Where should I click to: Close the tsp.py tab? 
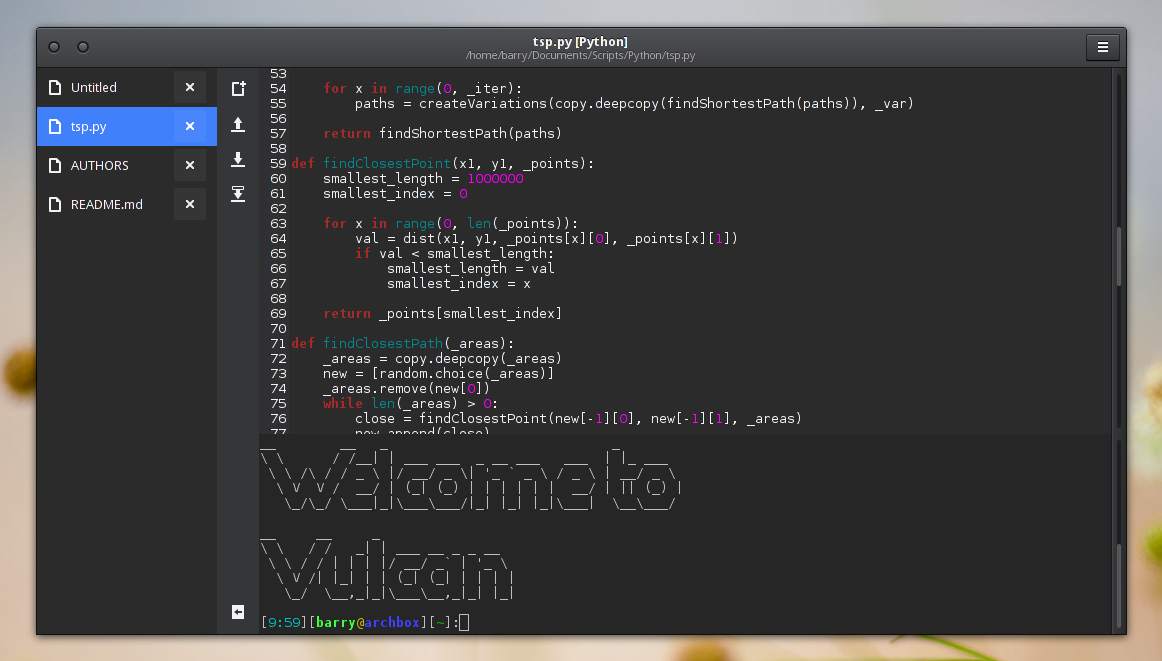click(x=190, y=127)
